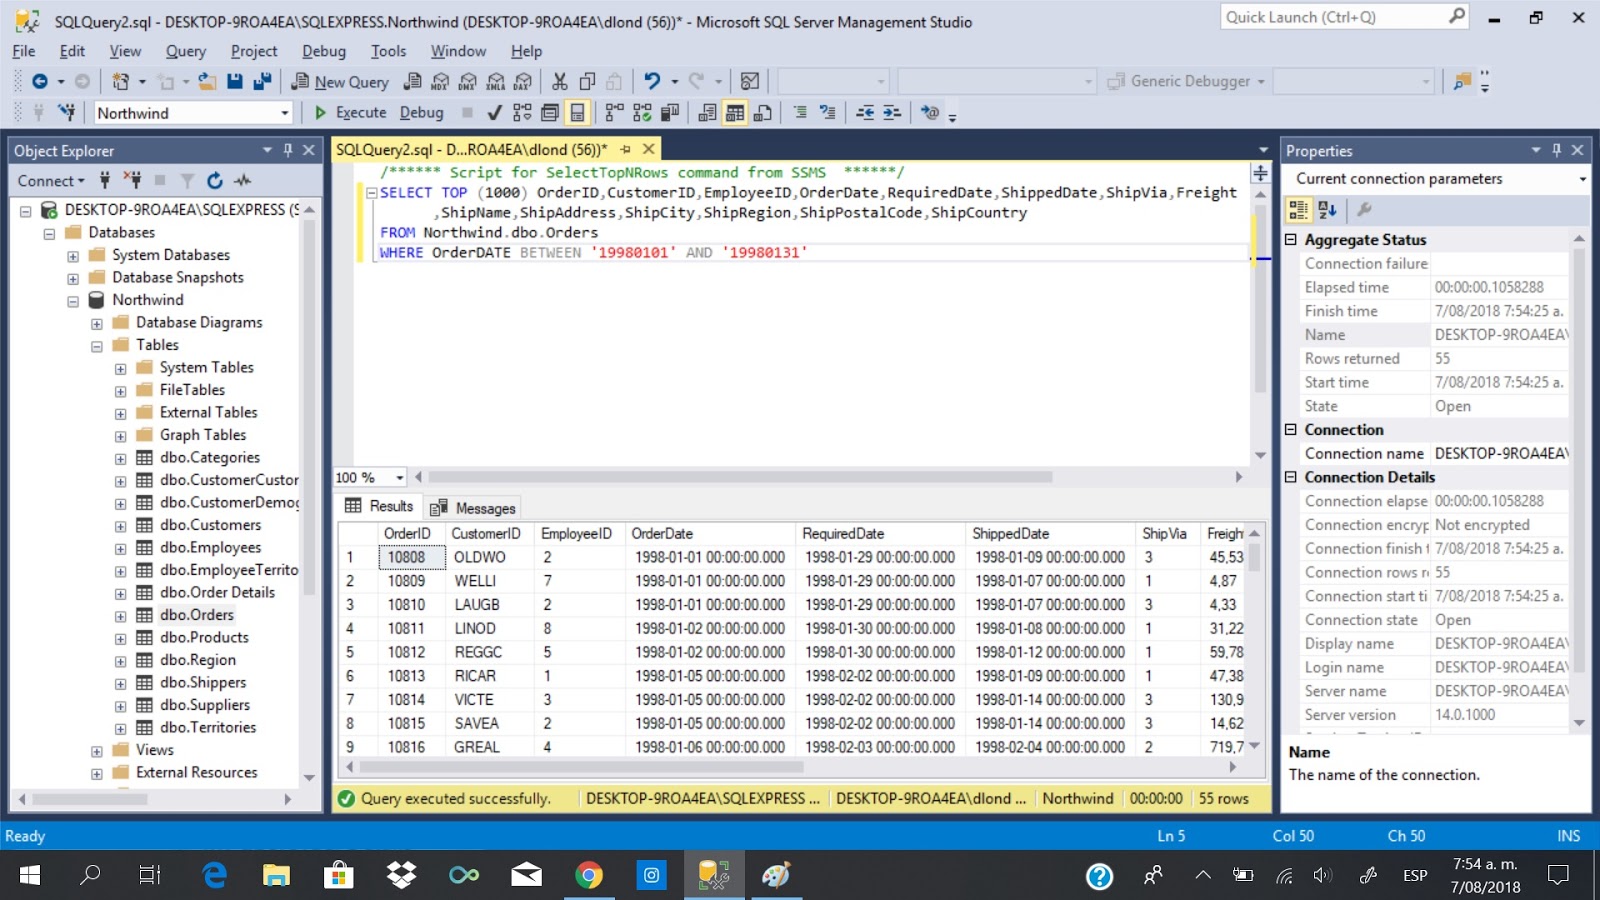Click the Query Options icon
This screenshot has height=900, width=1600.
[x=550, y=113]
